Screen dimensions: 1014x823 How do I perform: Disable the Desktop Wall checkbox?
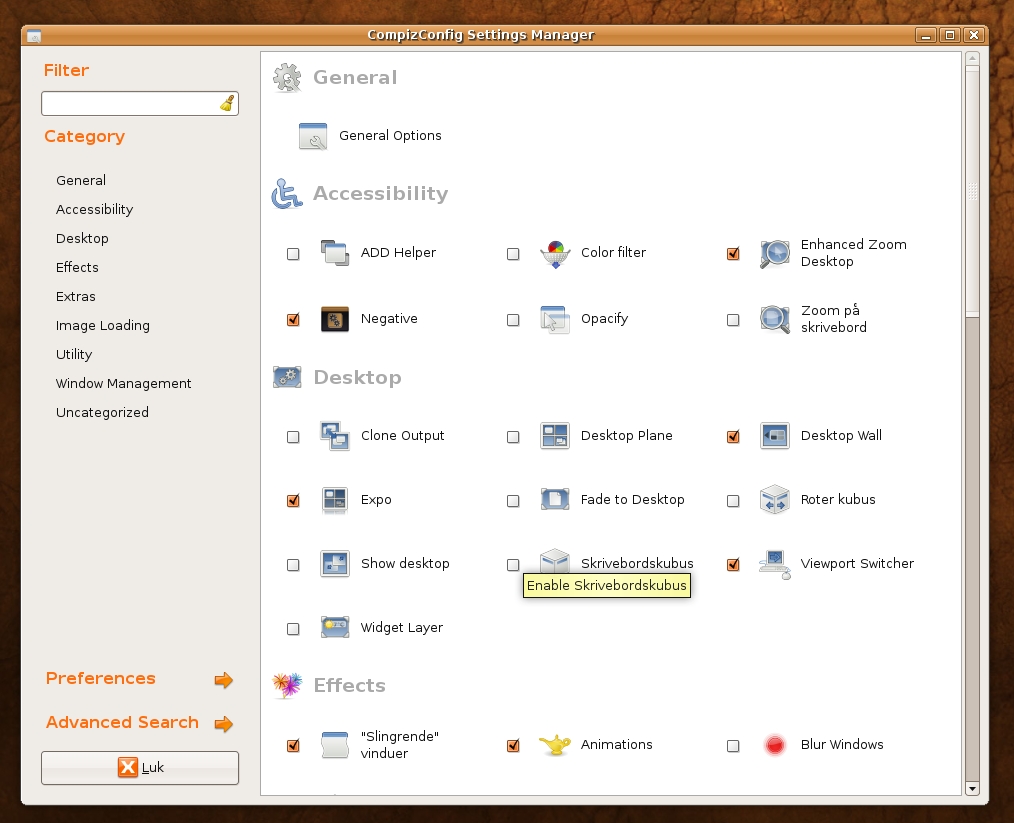click(x=733, y=437)
